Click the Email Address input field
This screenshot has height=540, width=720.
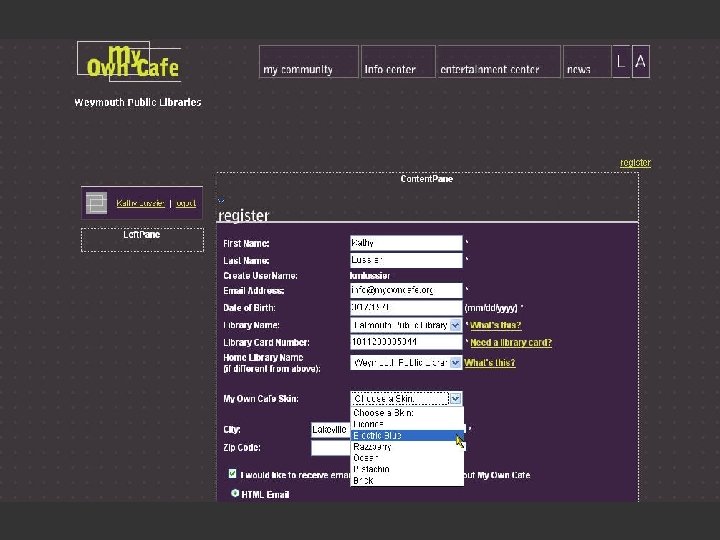coord(406,290)
